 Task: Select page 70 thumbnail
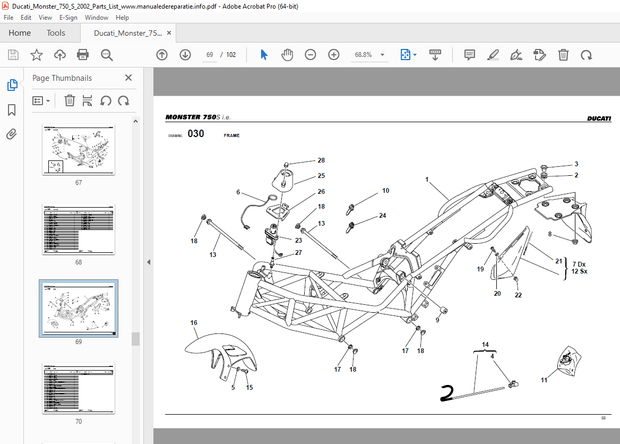(x=78, y=389)
